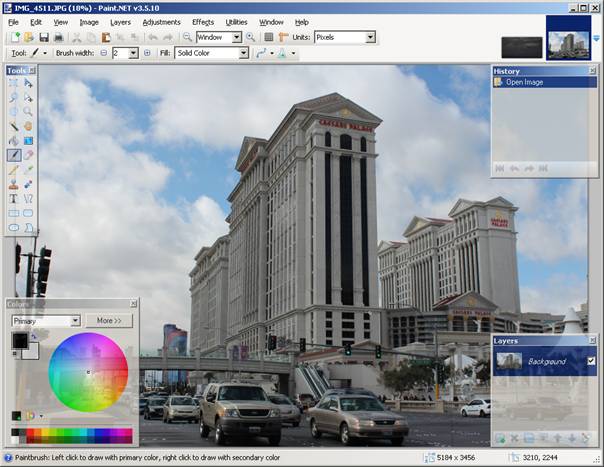Select the Zoom tool in Tools panel
This screenshot has height=467, width=604.
pos(28,112)
